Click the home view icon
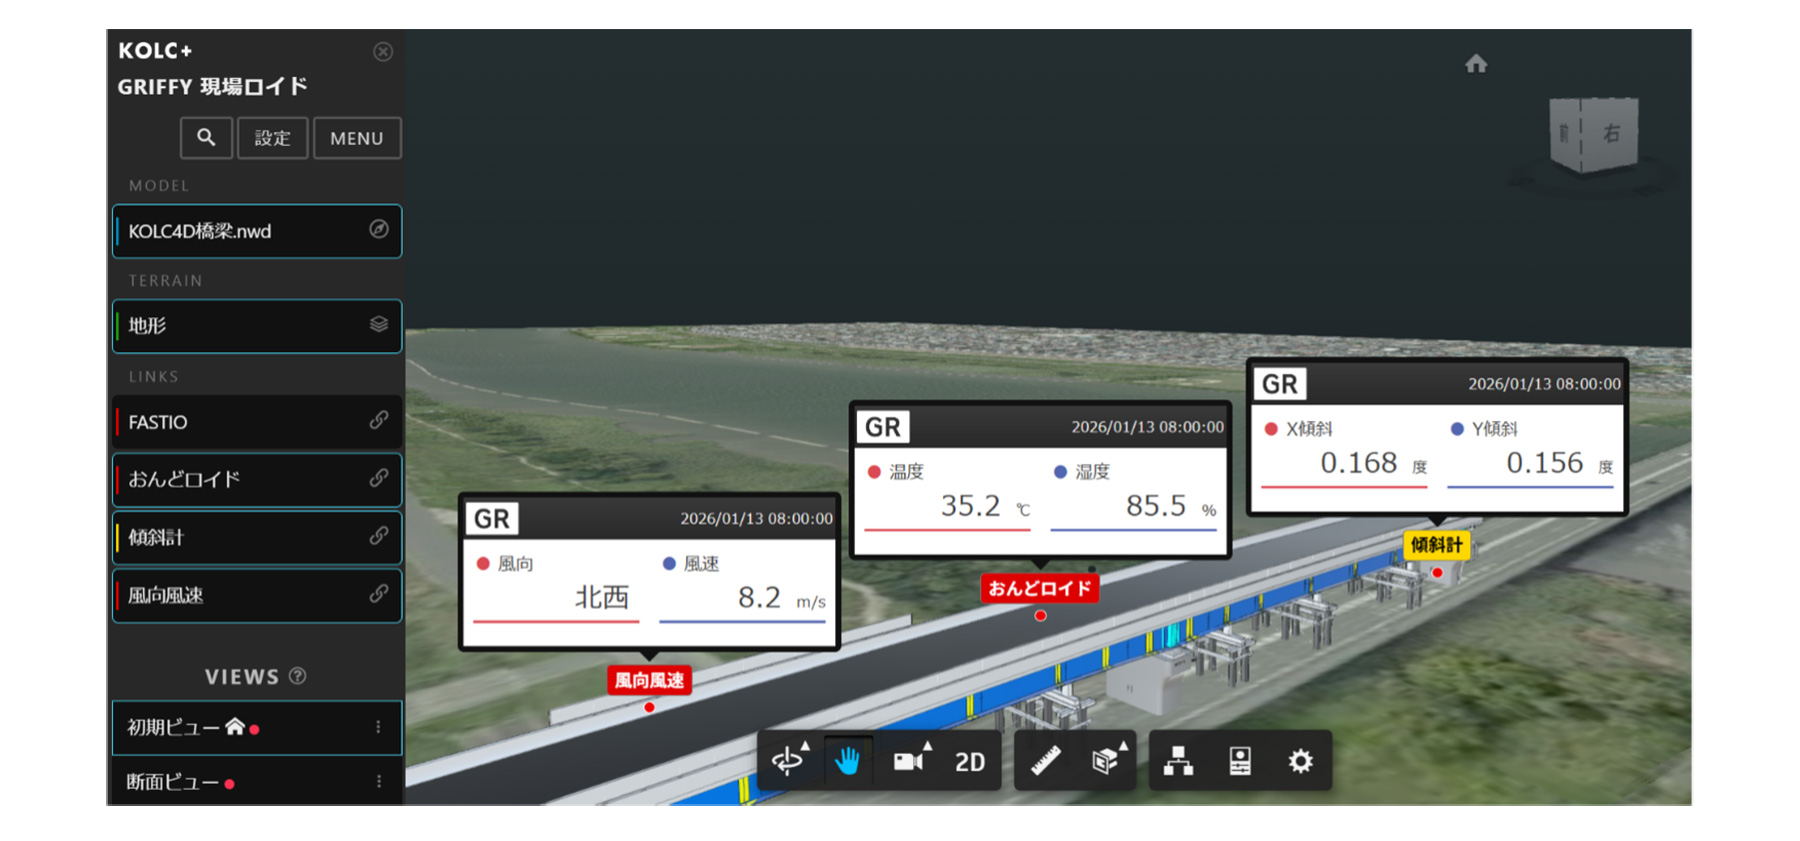 (1476, 64)
